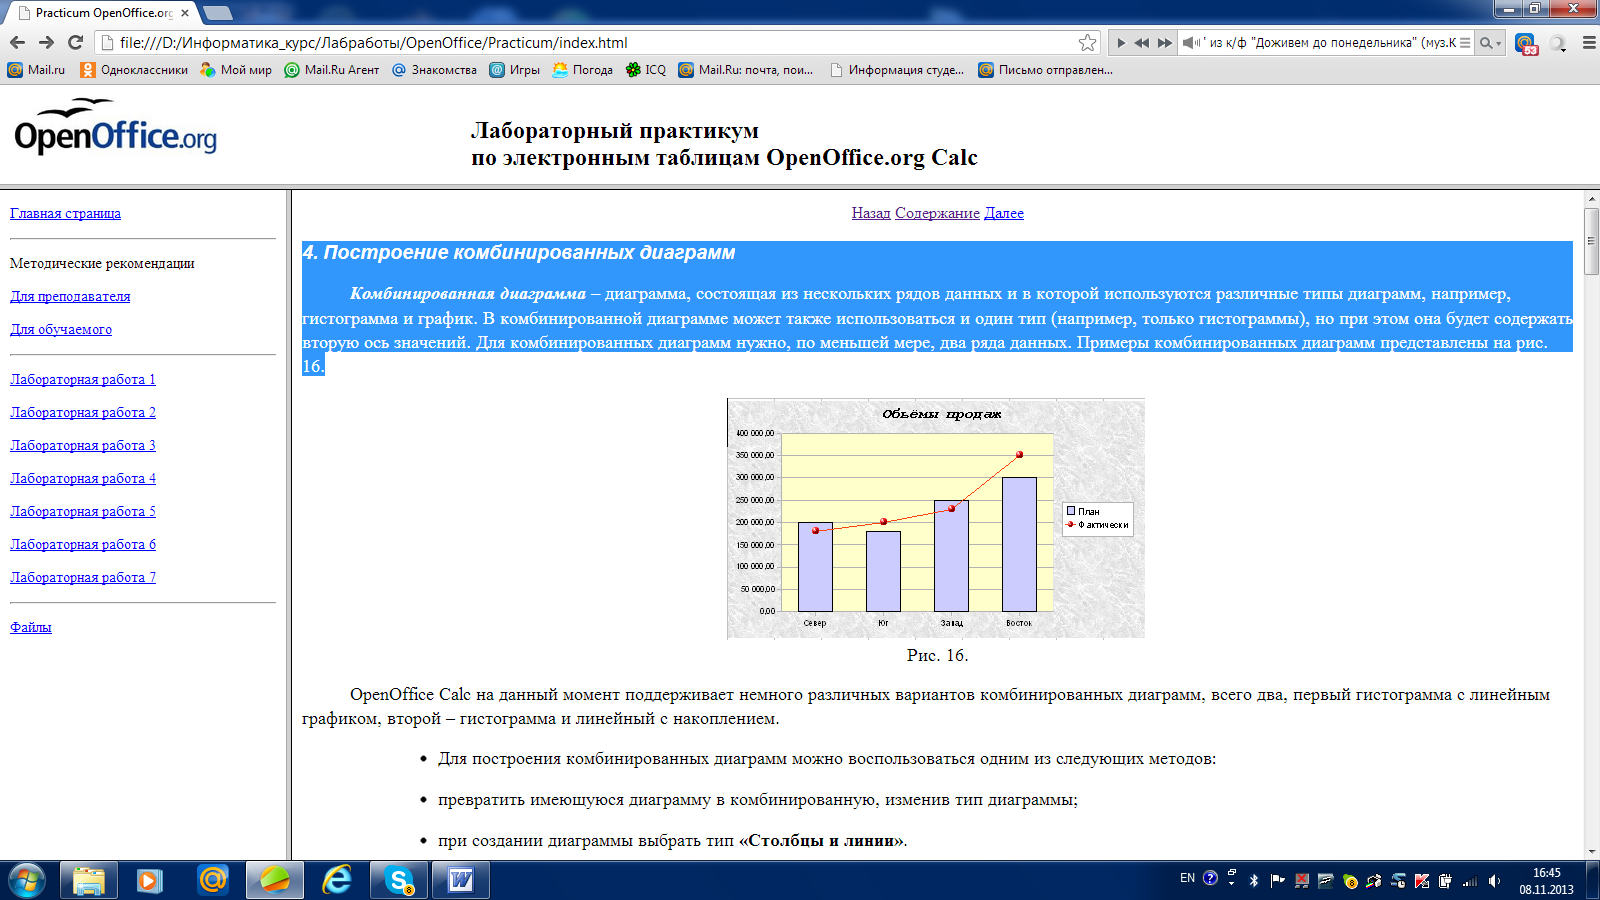Switch to the Word taskbar window

tap(461, 880)
